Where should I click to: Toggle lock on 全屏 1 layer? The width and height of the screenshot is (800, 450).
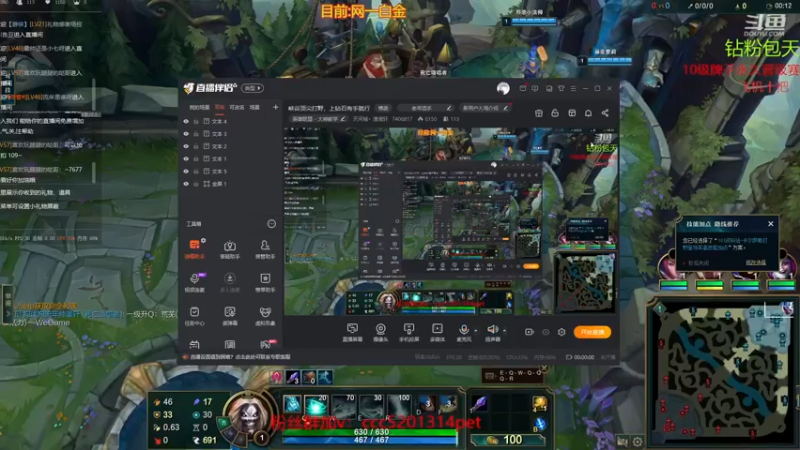(x=196, y=184)
